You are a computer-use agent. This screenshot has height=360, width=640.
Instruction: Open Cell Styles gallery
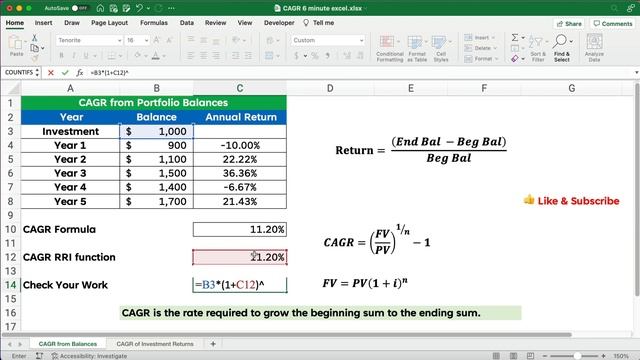(x=441, y=48)
